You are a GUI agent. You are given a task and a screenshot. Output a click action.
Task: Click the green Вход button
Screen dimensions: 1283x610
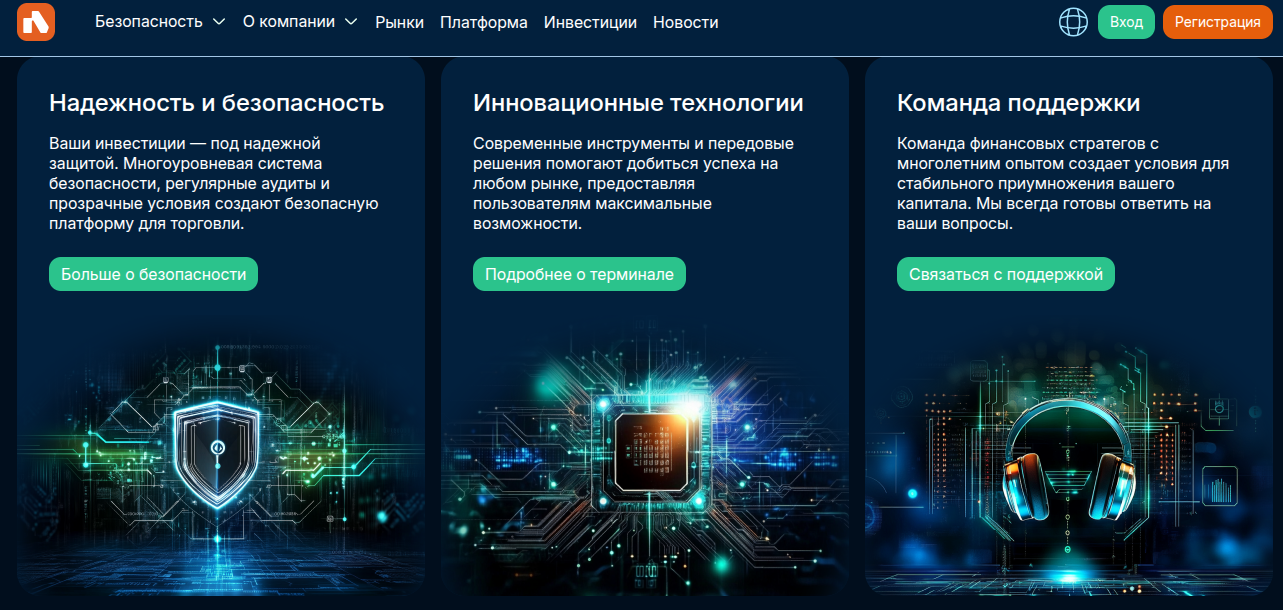pyautogui.click(x=1126, y=22)
